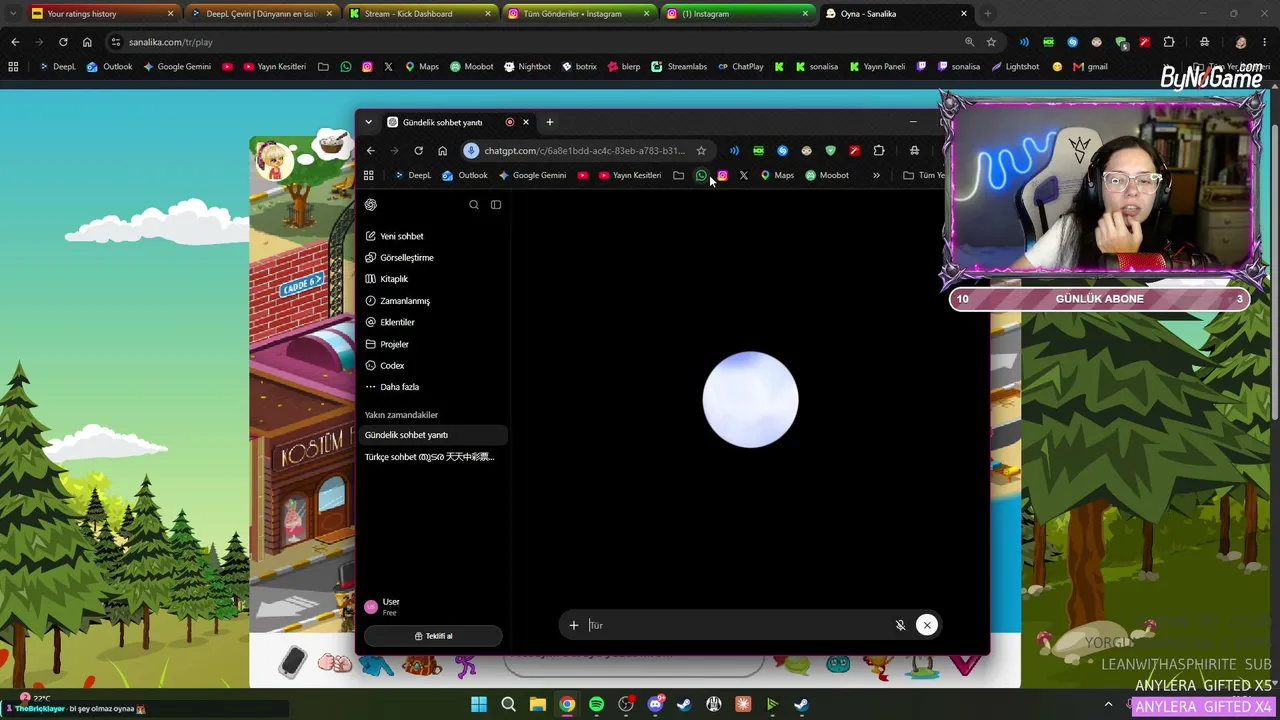Click the Teklifi al button
1280x720 pixels.
pyautogui.click(x=433, y=636)
